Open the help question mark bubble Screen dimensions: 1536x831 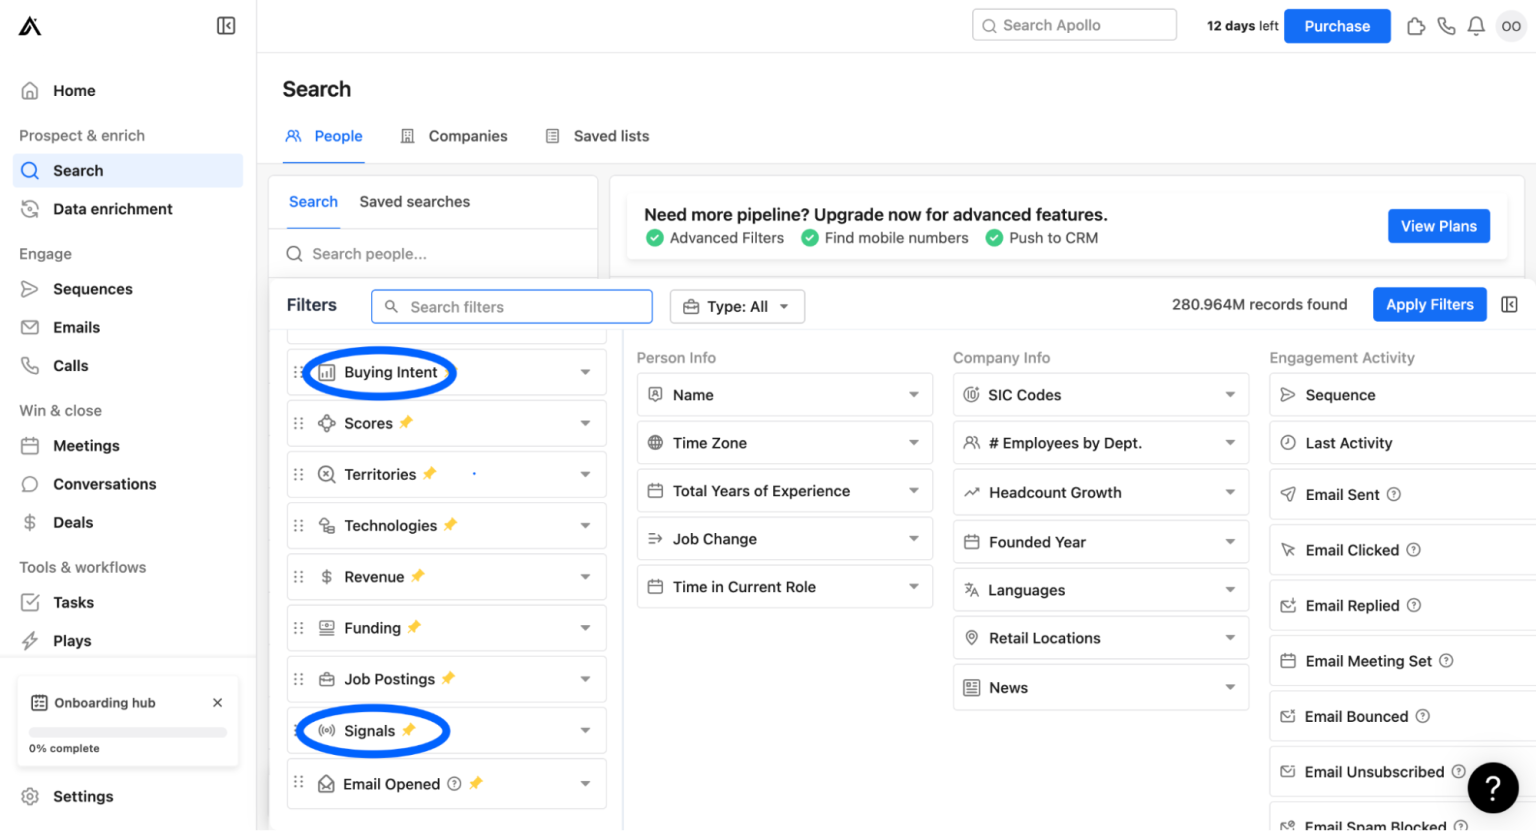coord(1492,788)
